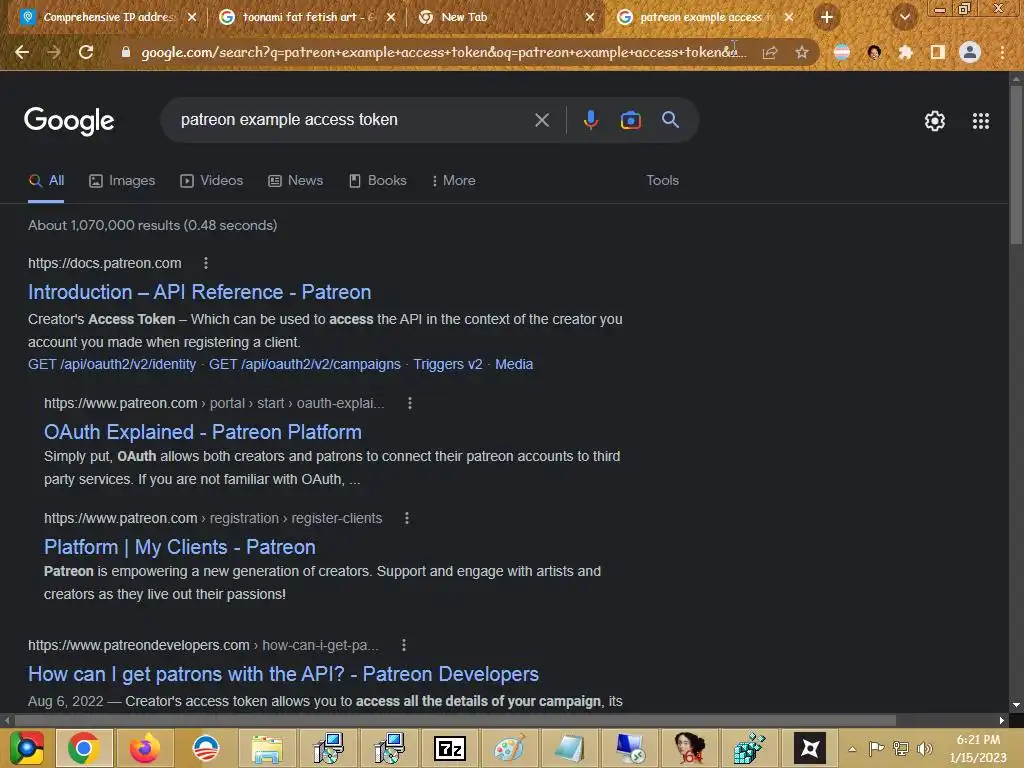Screen dimensions: 1024x768
Task: Open Chrome from the taskbar
Action: (x=84, y=748)
